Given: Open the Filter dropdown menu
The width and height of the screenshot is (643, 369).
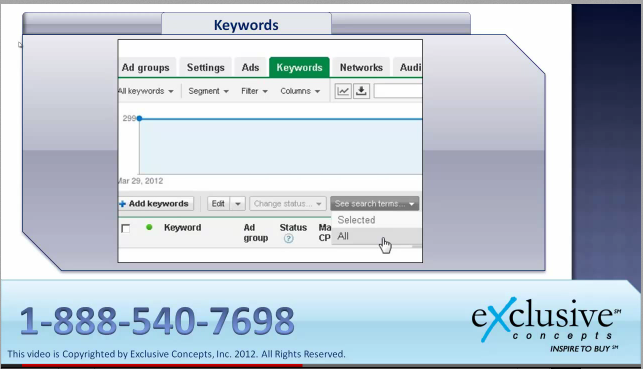Looking at the screenshot, I should 254,91.
